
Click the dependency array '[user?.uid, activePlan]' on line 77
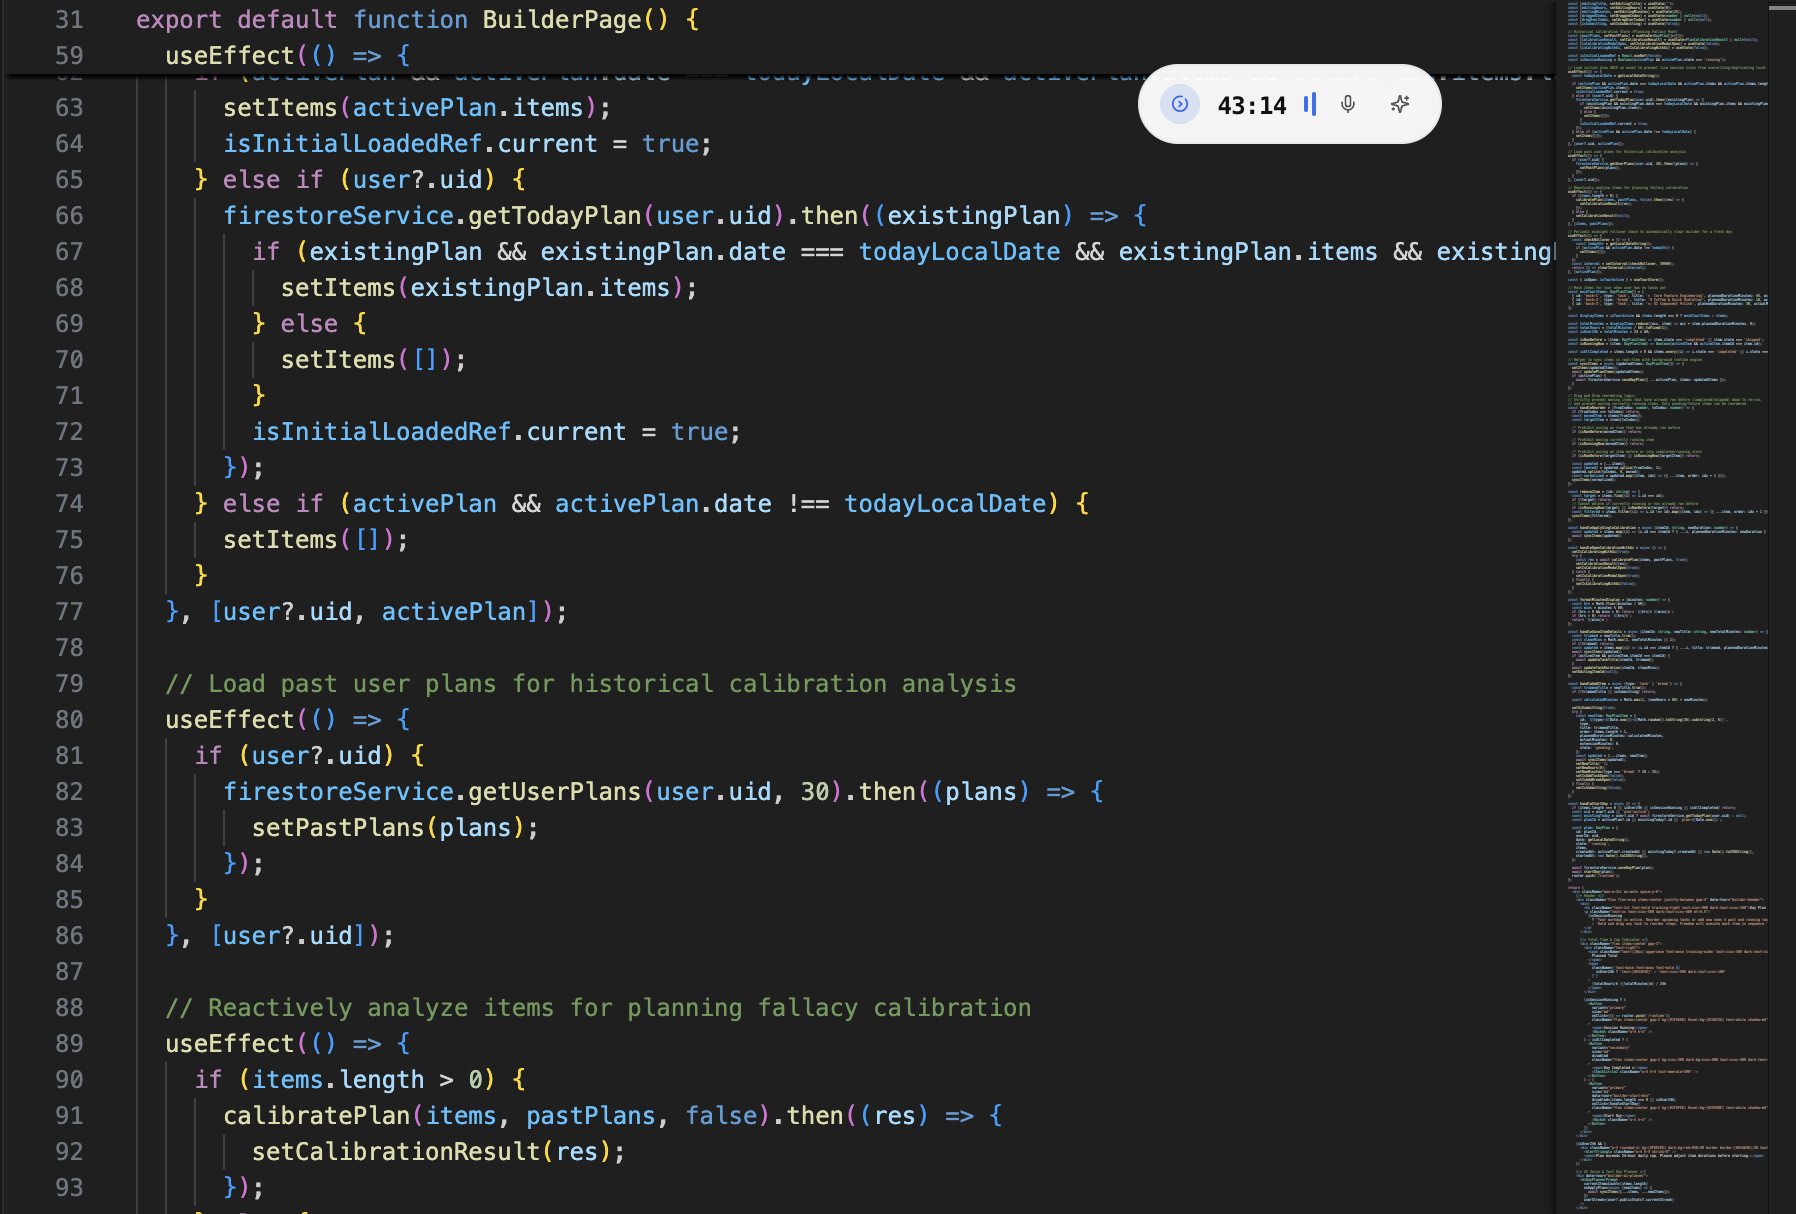tap(375, 611)
